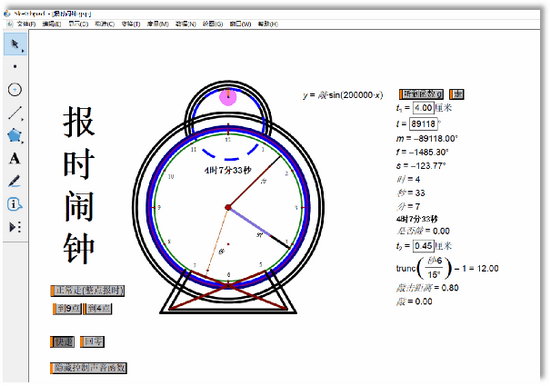This screenshot has width=550, height=386.
Task: Click the 到9点 action button
Action: 67,309
